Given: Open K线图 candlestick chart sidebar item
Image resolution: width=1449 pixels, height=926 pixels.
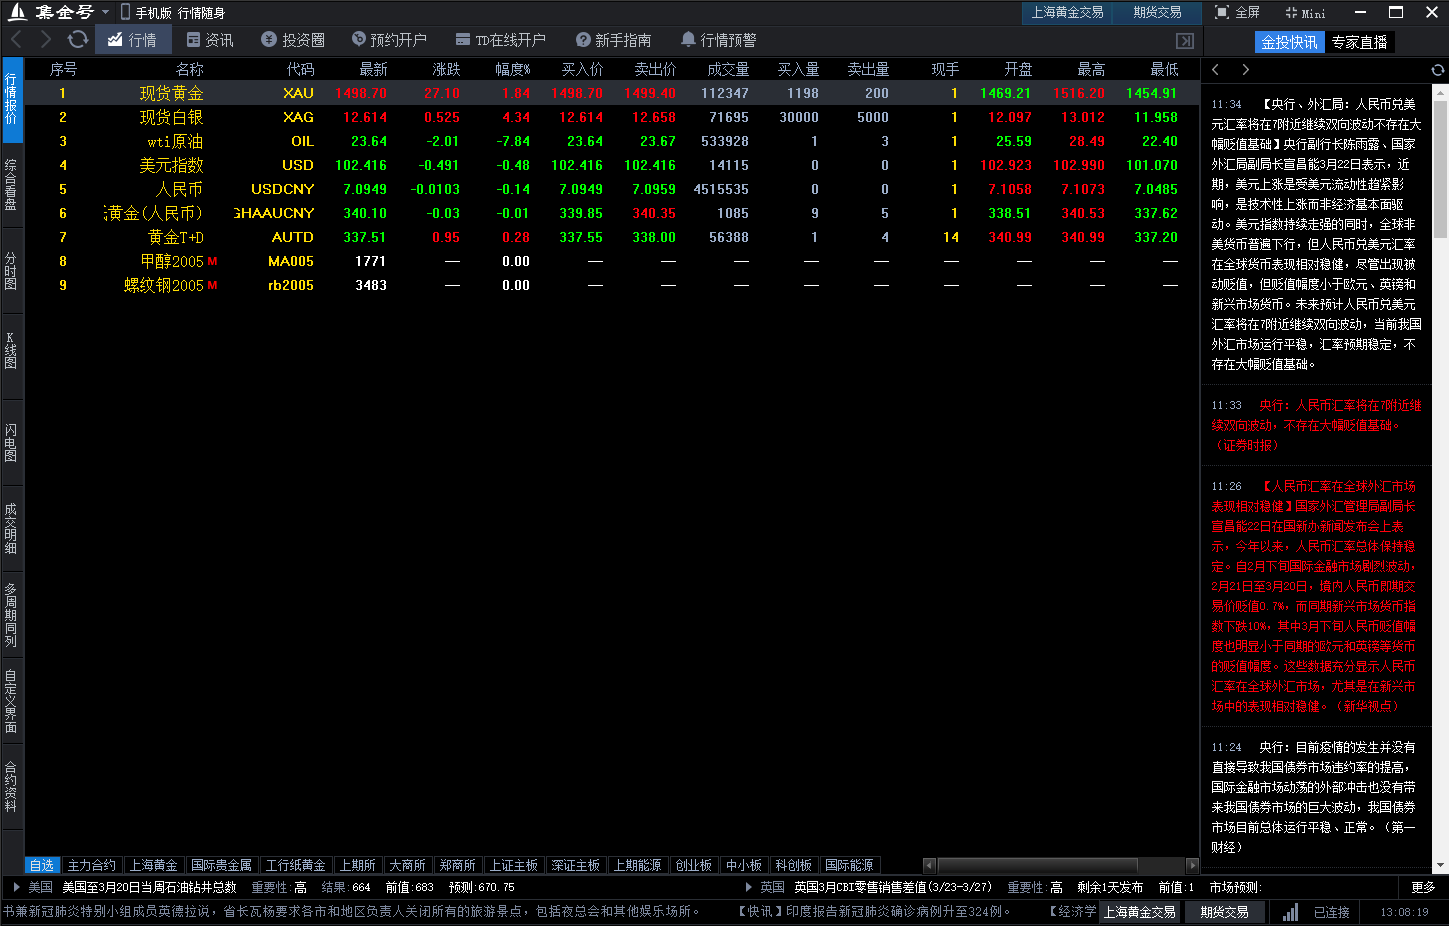Looking at the screenshot, I should point(11,351).
